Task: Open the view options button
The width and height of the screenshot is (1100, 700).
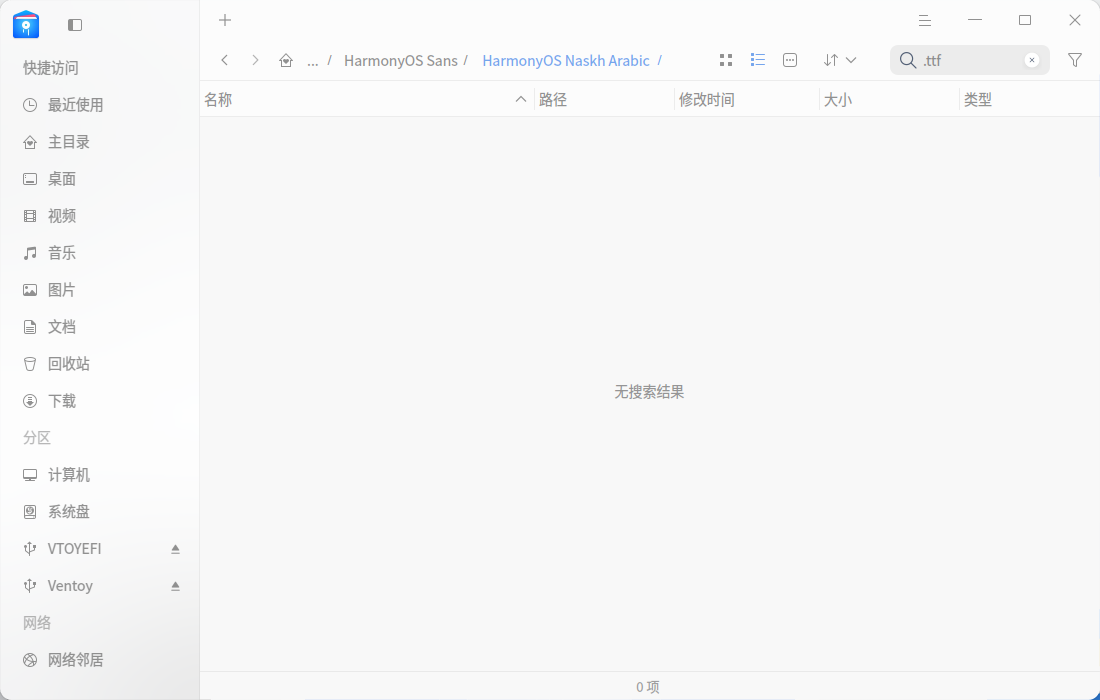Action: coord(790,60)
